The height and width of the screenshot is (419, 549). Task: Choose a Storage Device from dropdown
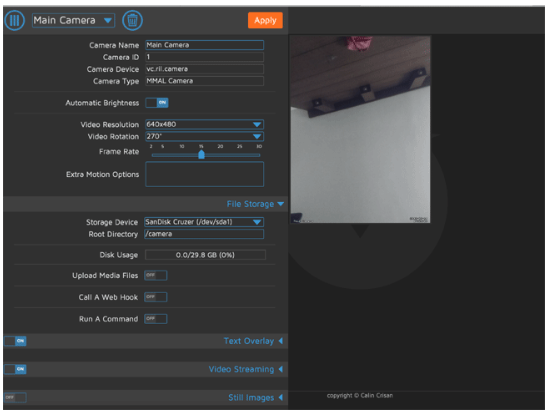[x=204, y=222]
